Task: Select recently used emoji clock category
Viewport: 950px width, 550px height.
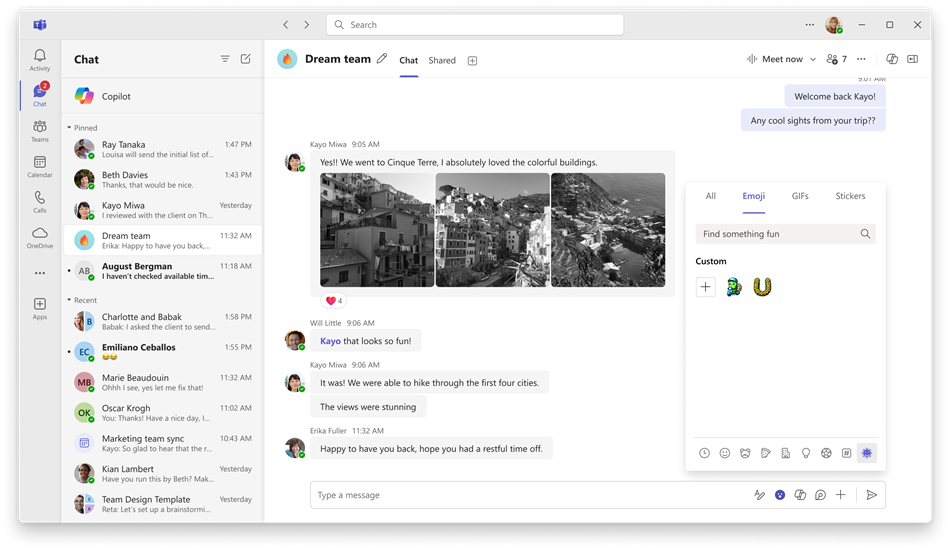Action: (x=704, y=453)
